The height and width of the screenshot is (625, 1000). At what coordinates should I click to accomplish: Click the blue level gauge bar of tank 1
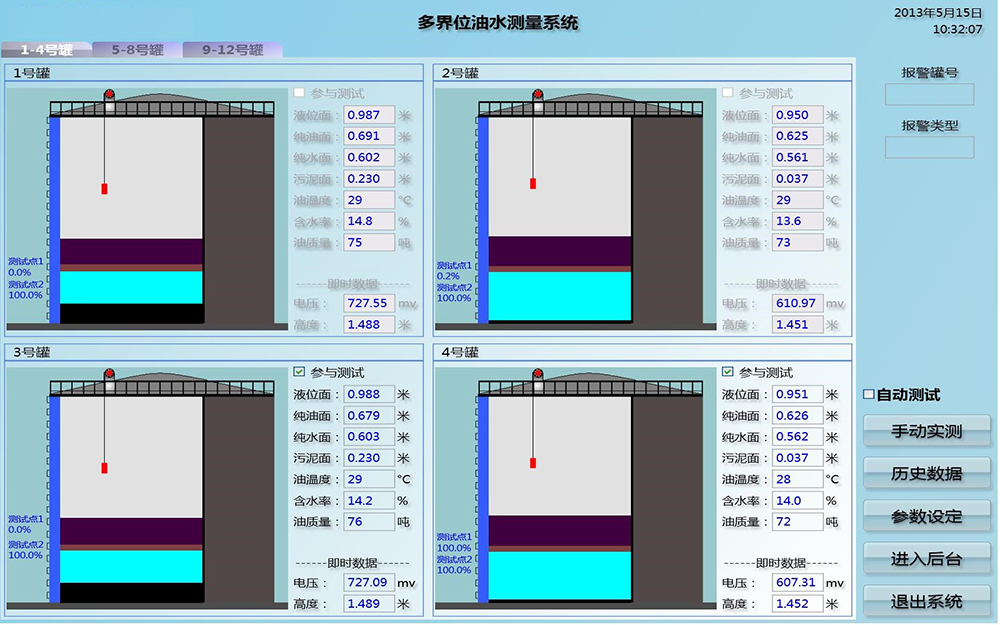tap(54, 220)
